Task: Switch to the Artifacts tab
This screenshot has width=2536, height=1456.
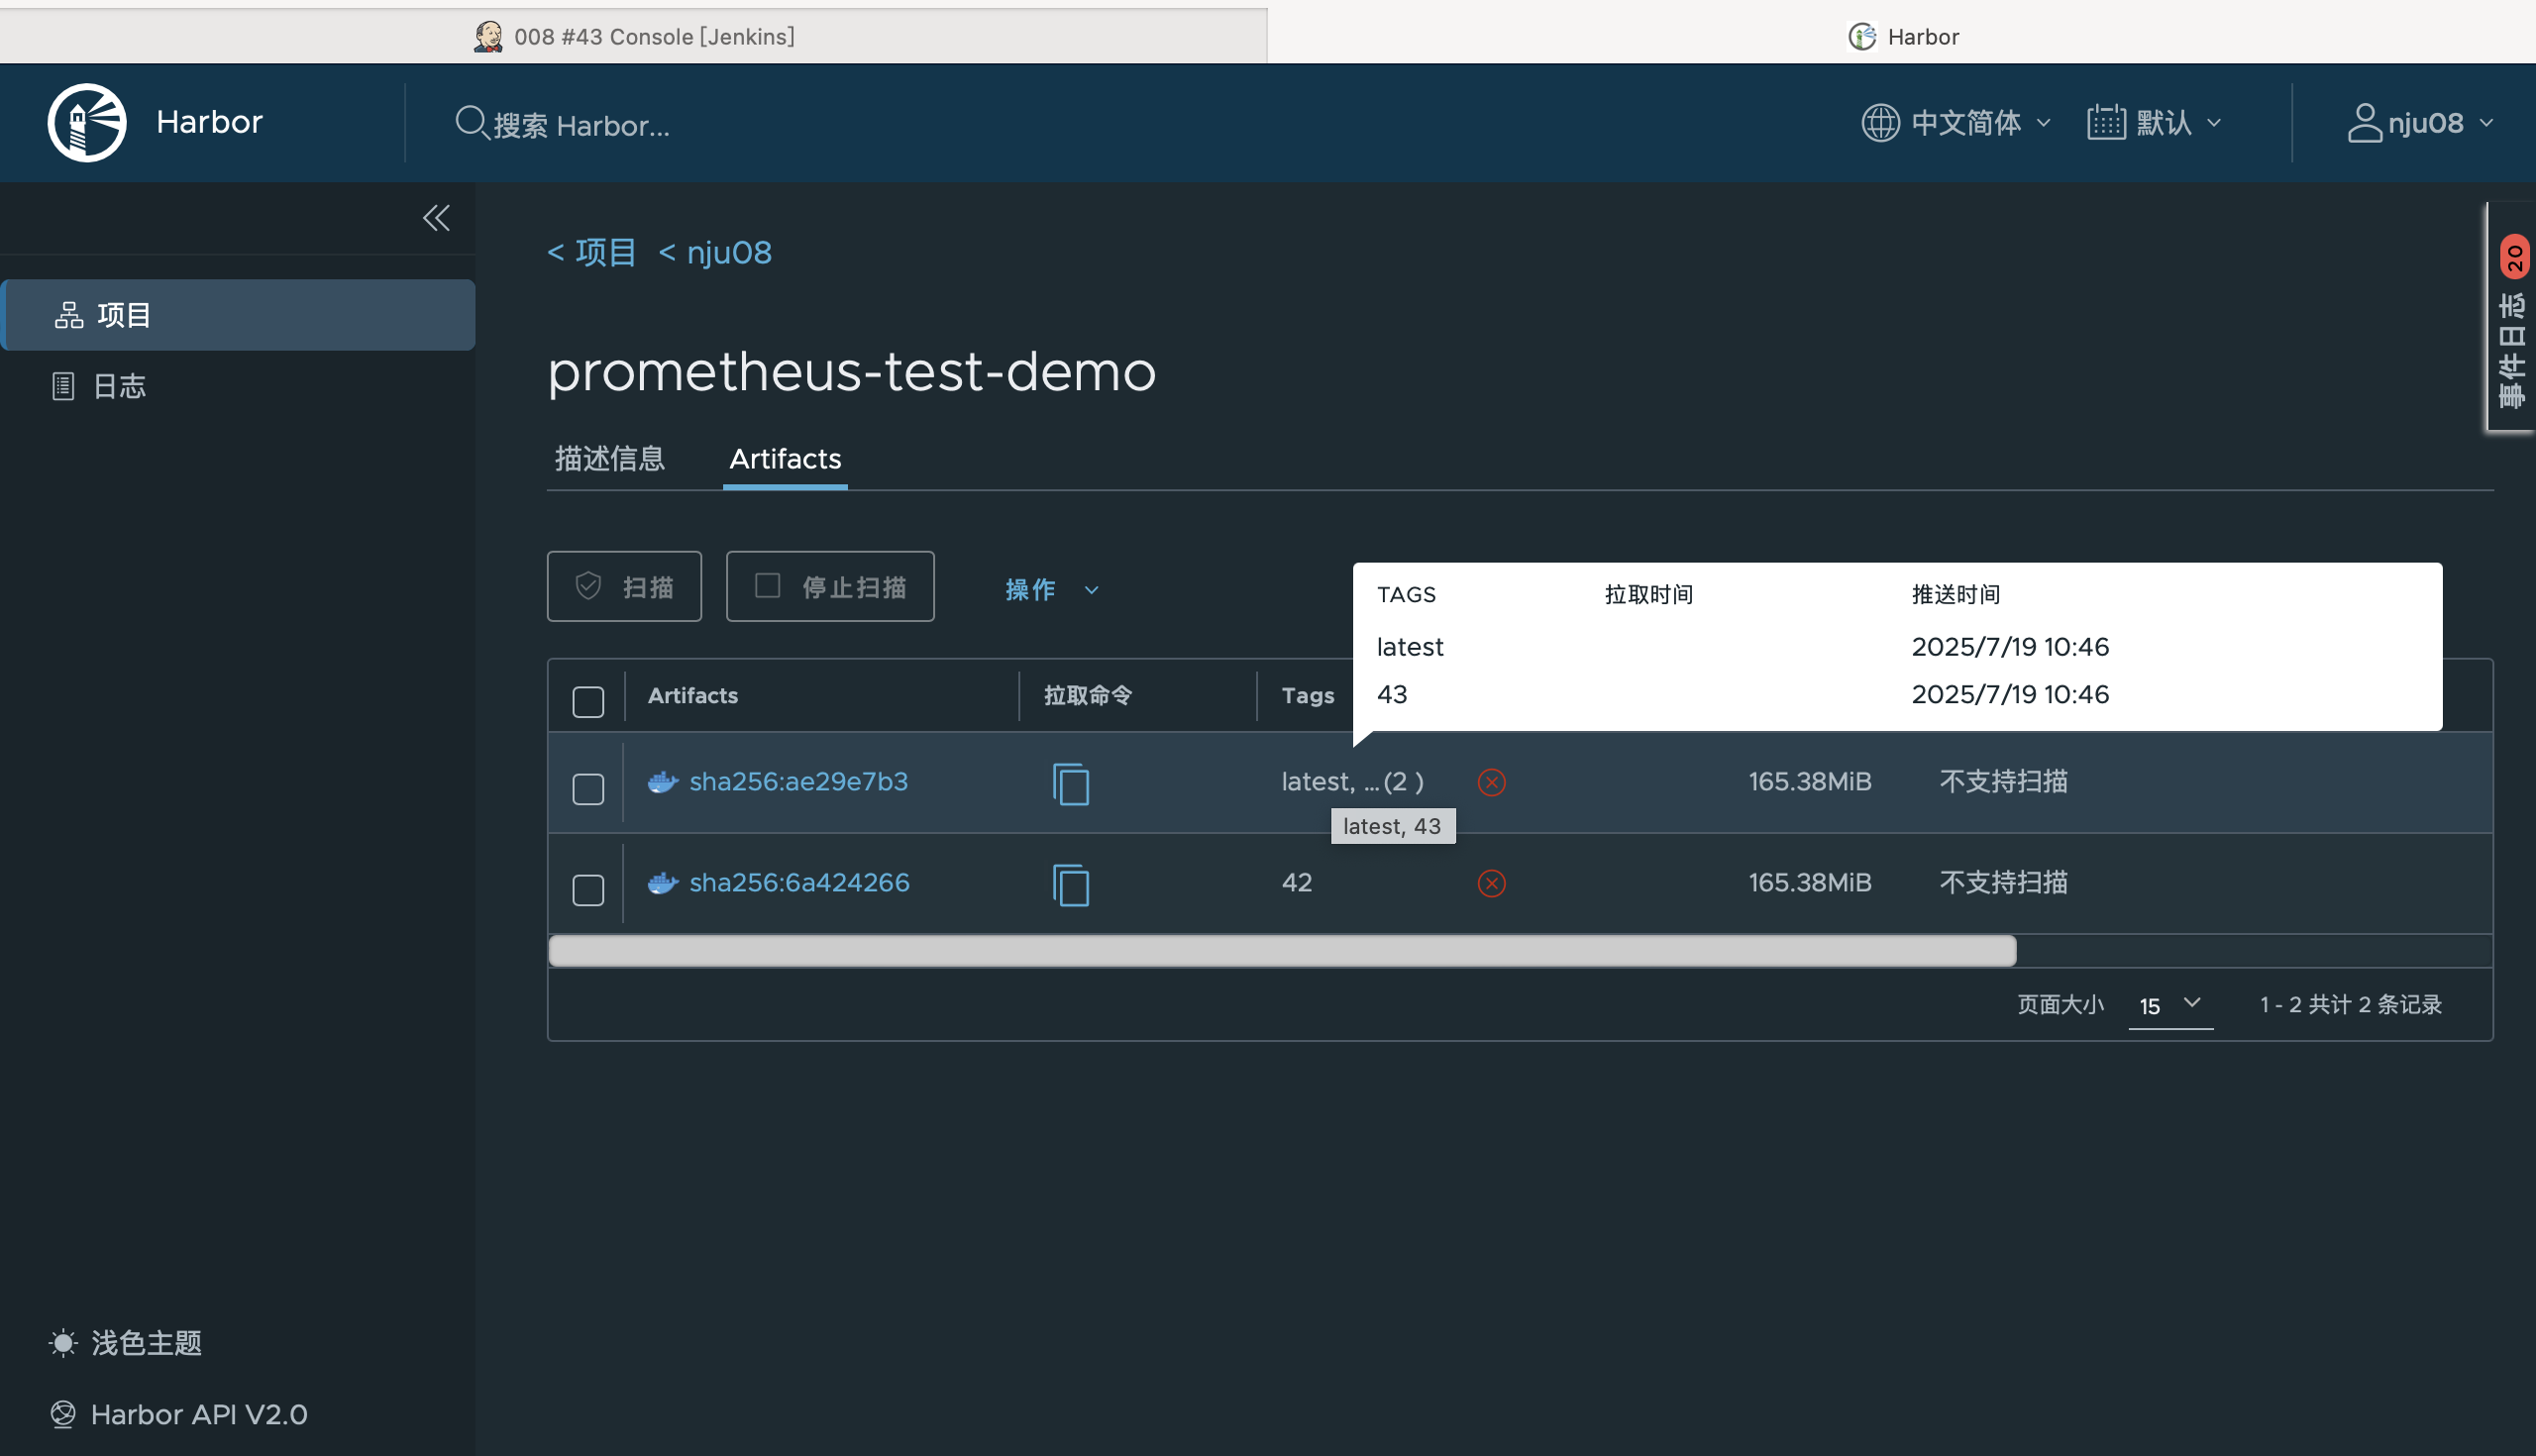Action: point(785,459)
